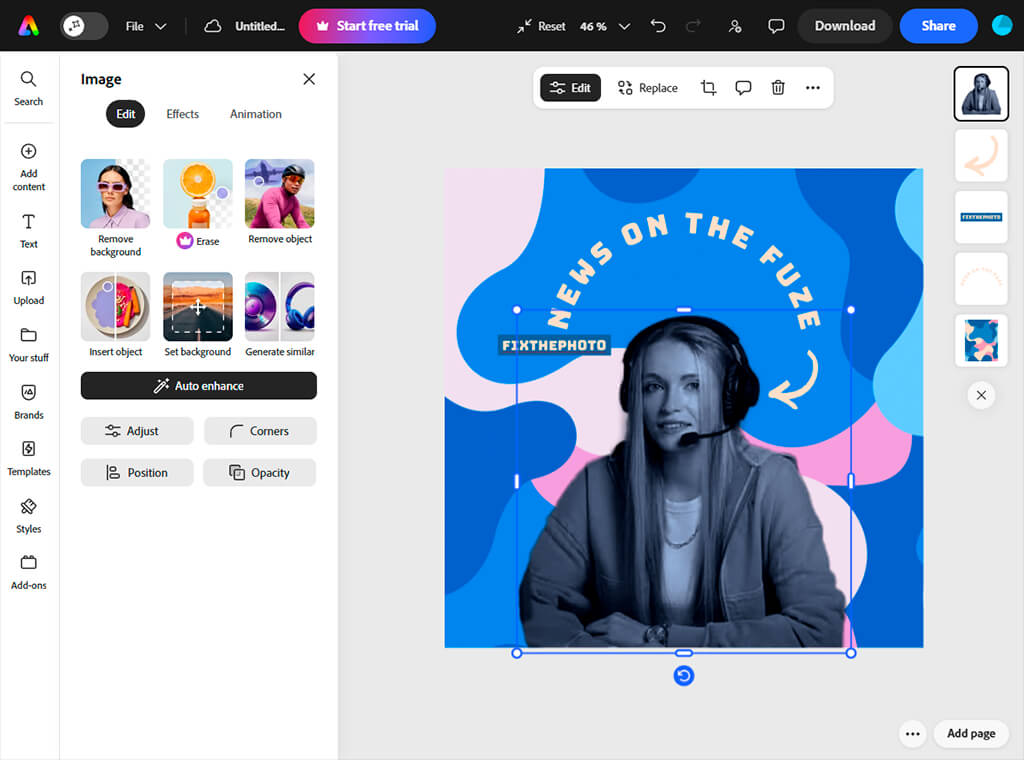Select the curved text layer thumbnail
Viewport: 1024px width, 760px height.
pos(981,279)
